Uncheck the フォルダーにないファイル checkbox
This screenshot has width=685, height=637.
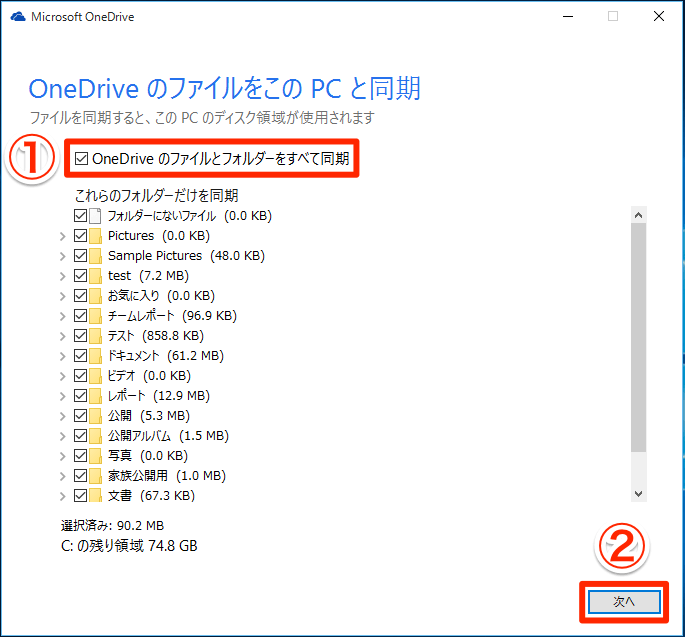pos(80,215)
